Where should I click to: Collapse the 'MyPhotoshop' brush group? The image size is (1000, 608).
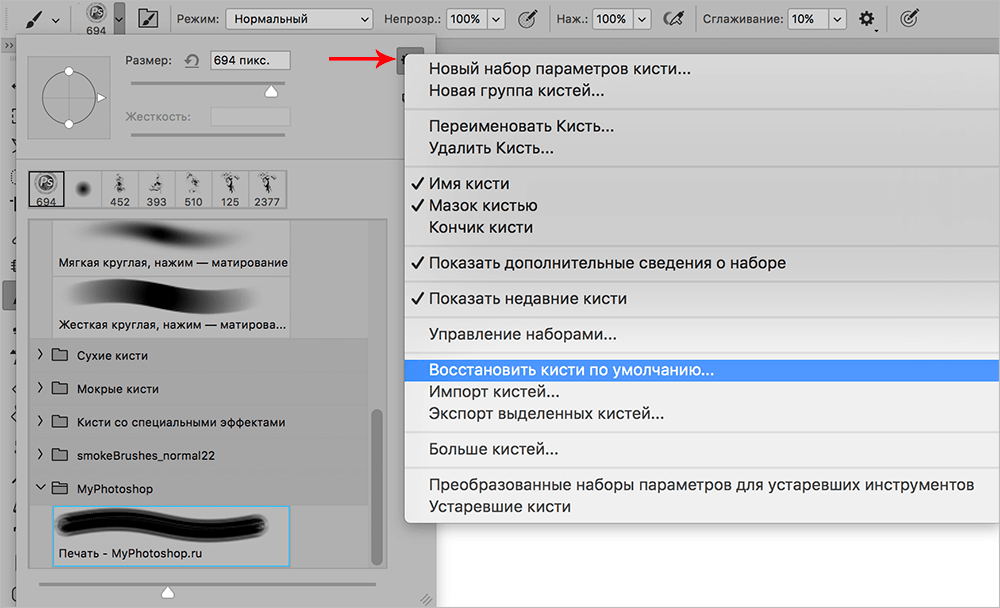point(41,488)
